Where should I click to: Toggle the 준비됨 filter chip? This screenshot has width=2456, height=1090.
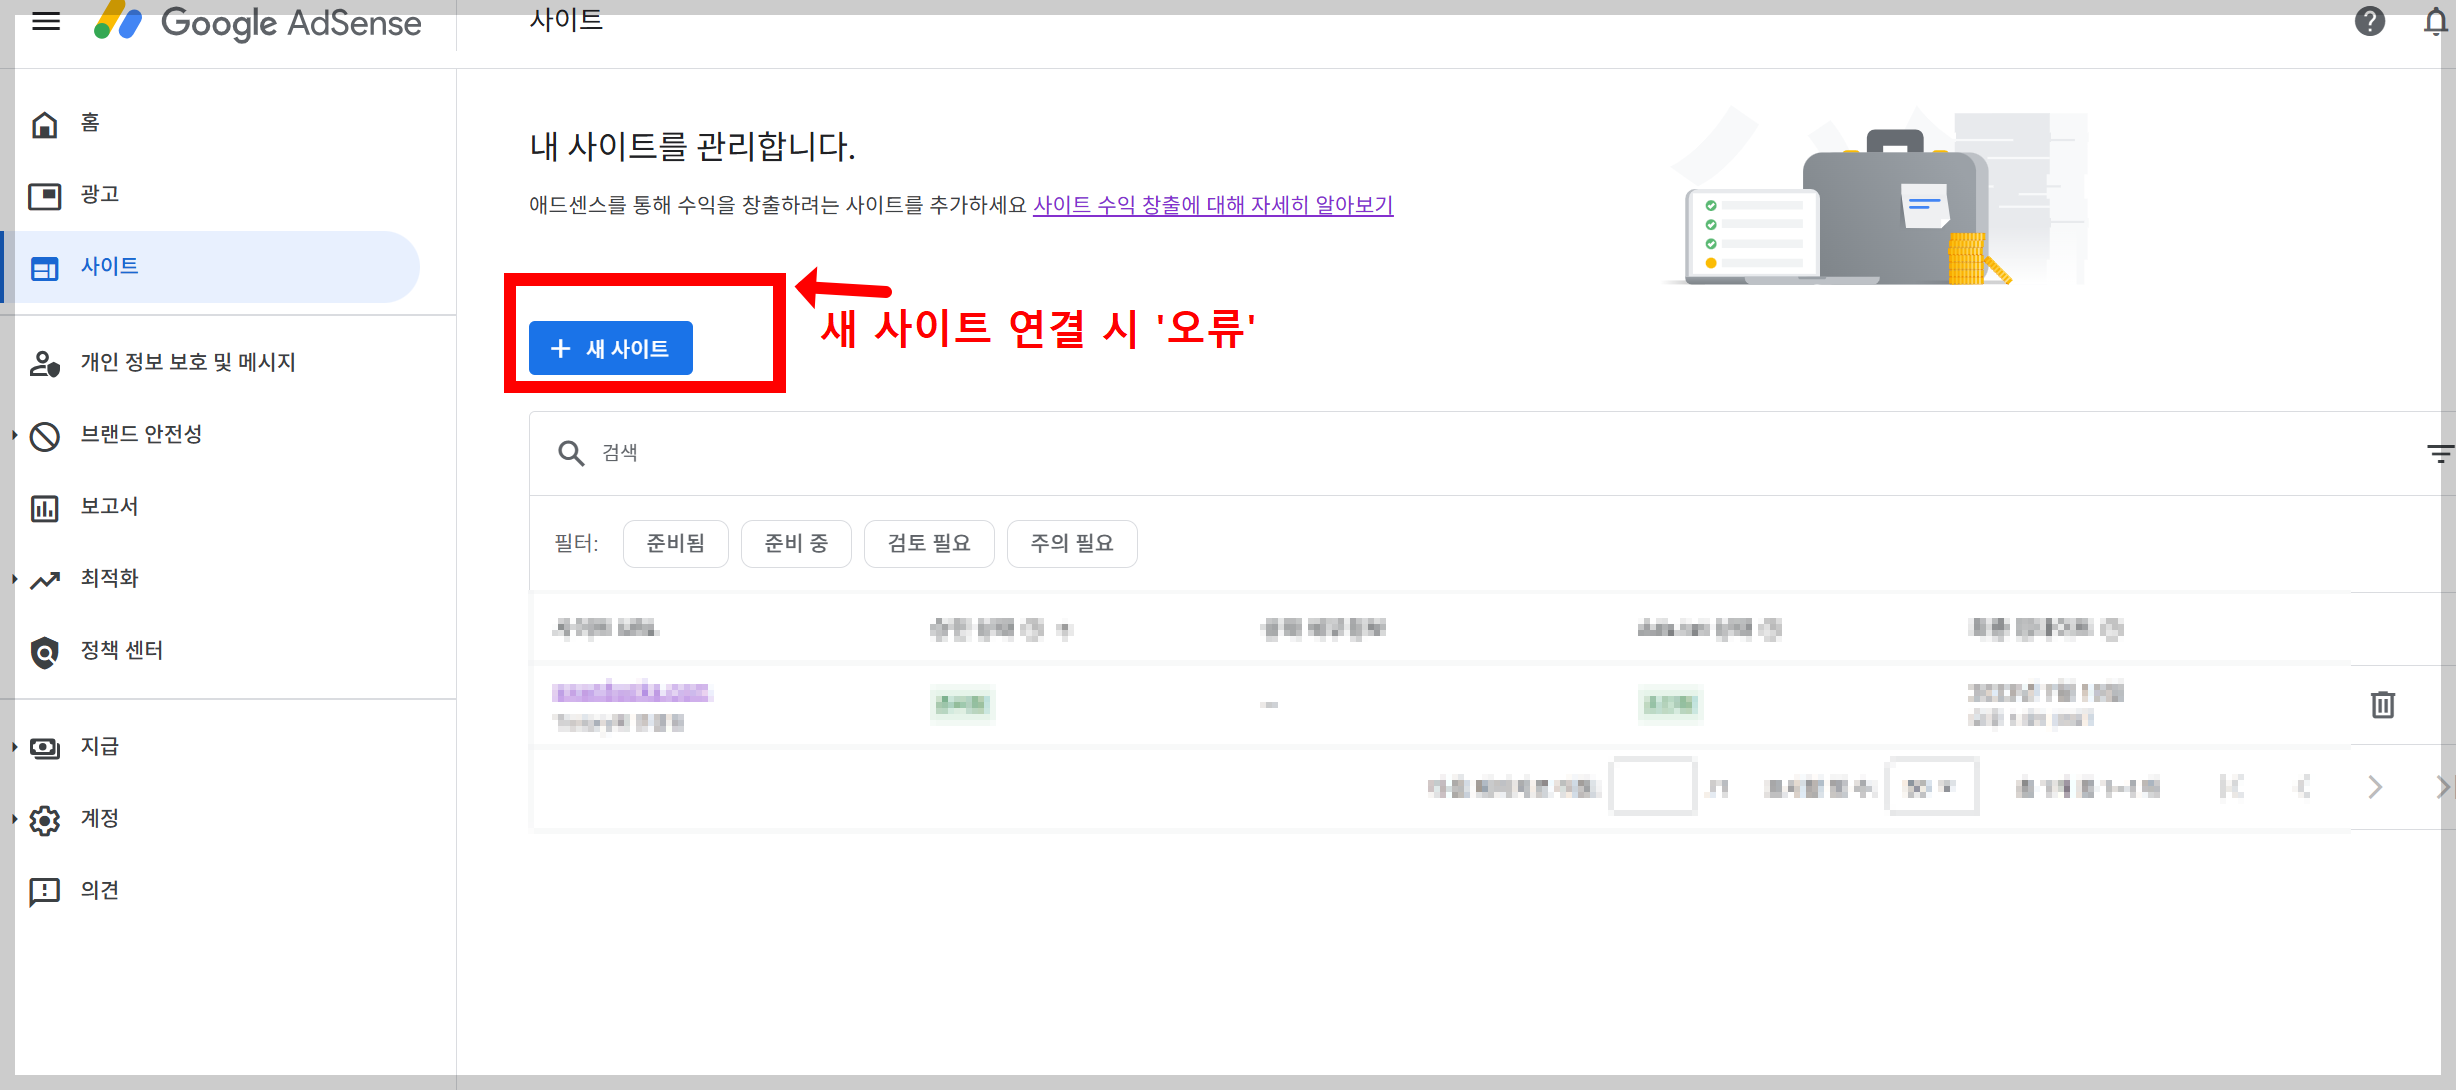(x=675, y=543)
